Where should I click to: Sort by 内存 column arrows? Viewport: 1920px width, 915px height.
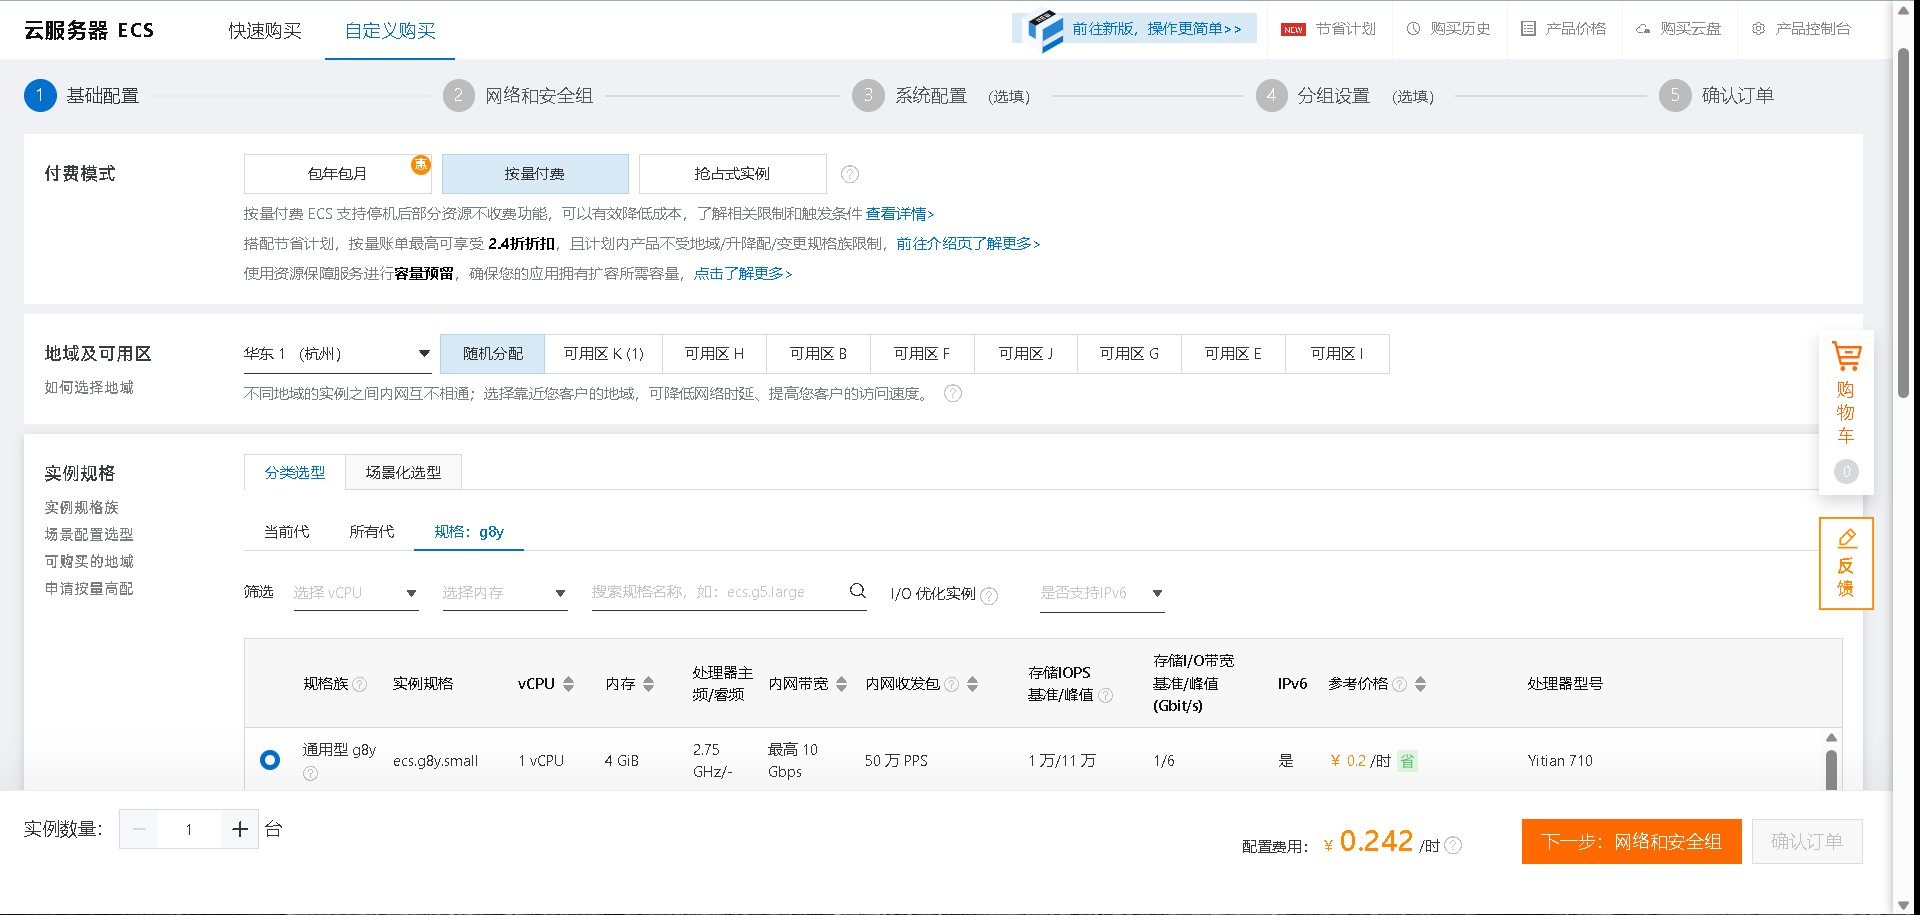[x=649, y=684]
